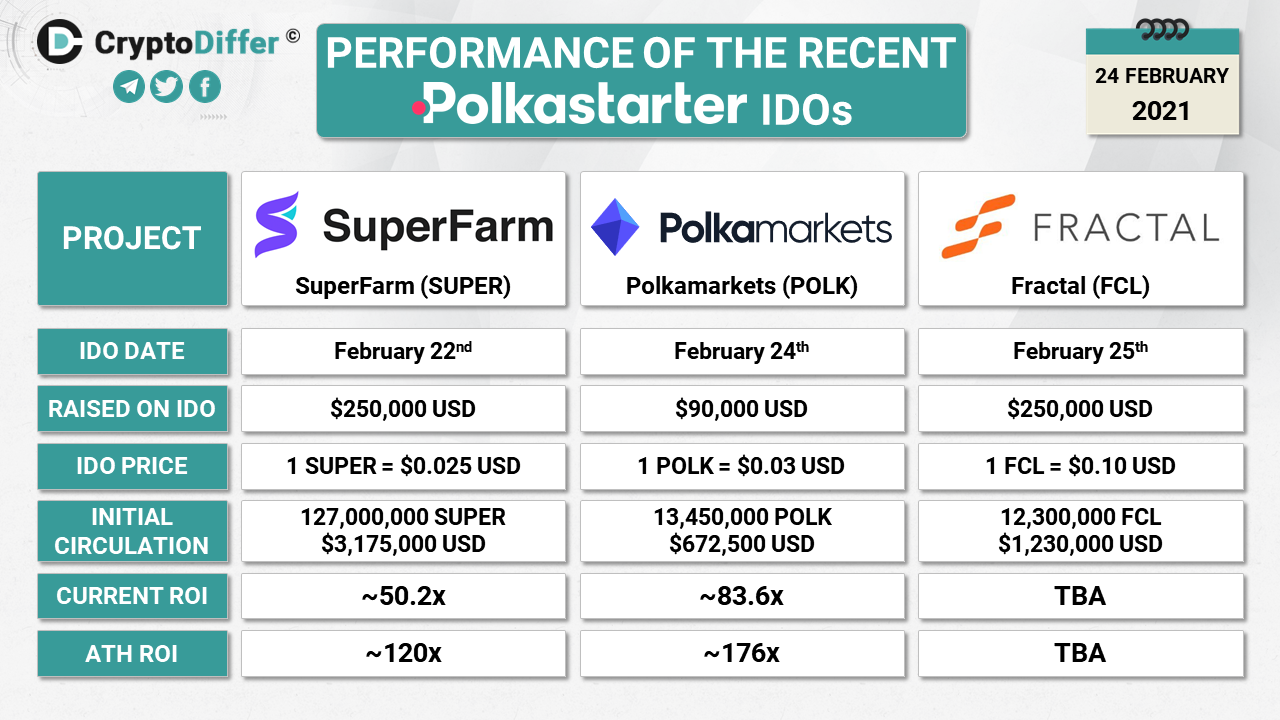Screen dimensions: 1280x720
Task: Click the Fractal orange logo
Action: click(973, 227)
